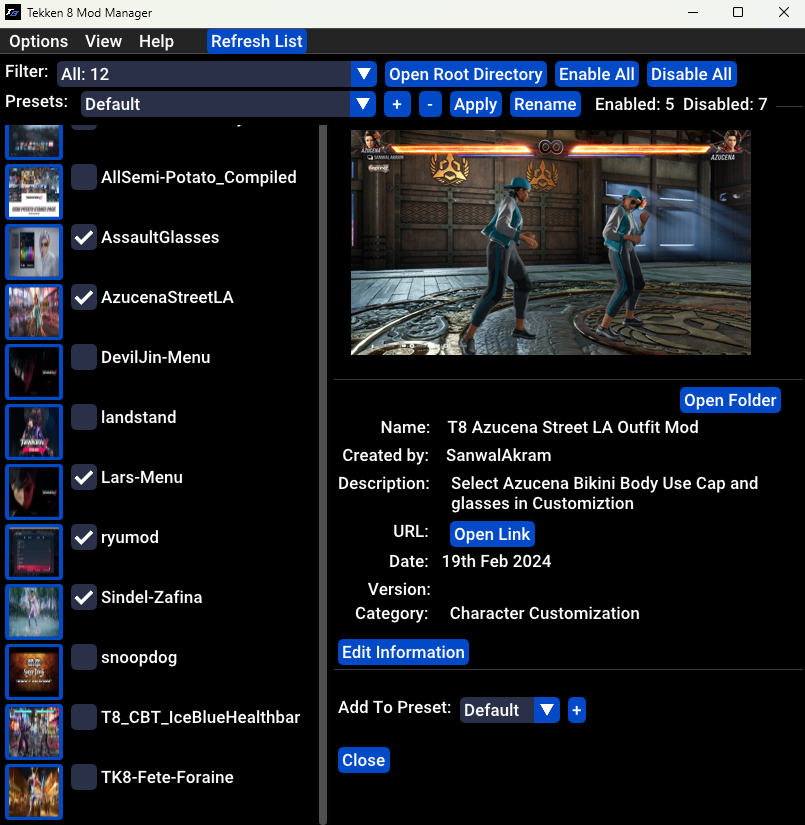Open the Help menu
Viewport: 805px width, 825px height.
point(155,41)
